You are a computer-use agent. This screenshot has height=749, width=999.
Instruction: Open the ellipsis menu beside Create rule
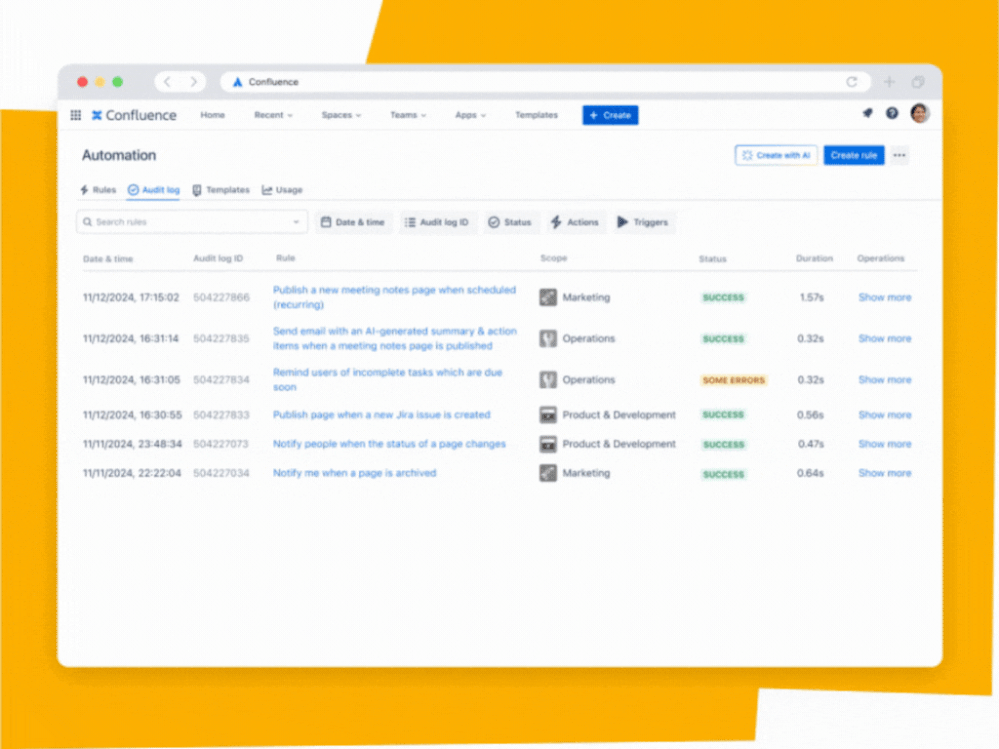[900, 155]
